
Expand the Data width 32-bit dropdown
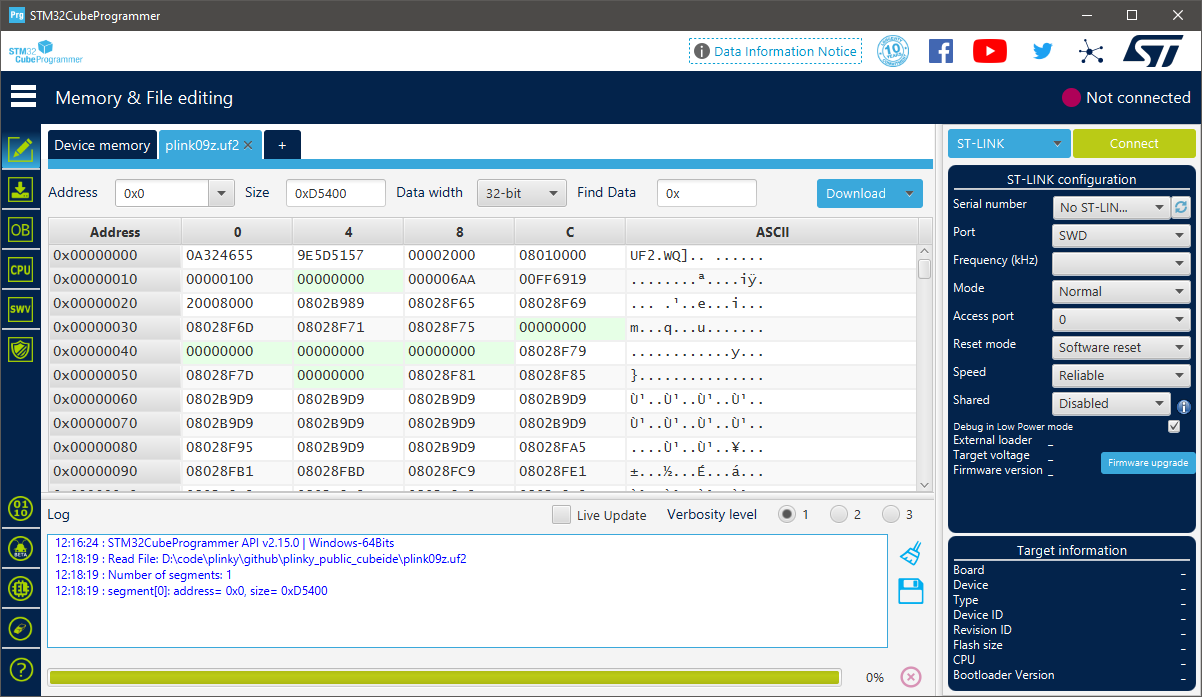tap(521, 193)
